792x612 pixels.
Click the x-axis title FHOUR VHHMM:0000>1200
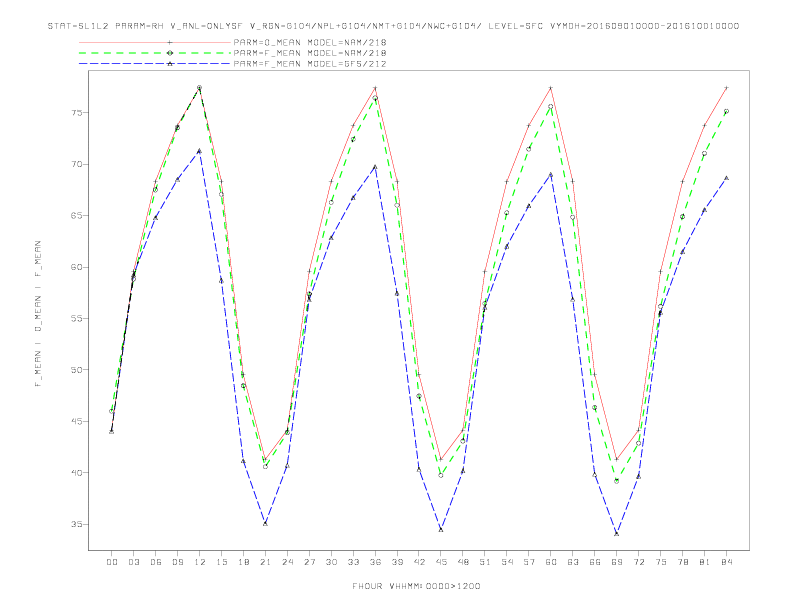pos(416,586)
